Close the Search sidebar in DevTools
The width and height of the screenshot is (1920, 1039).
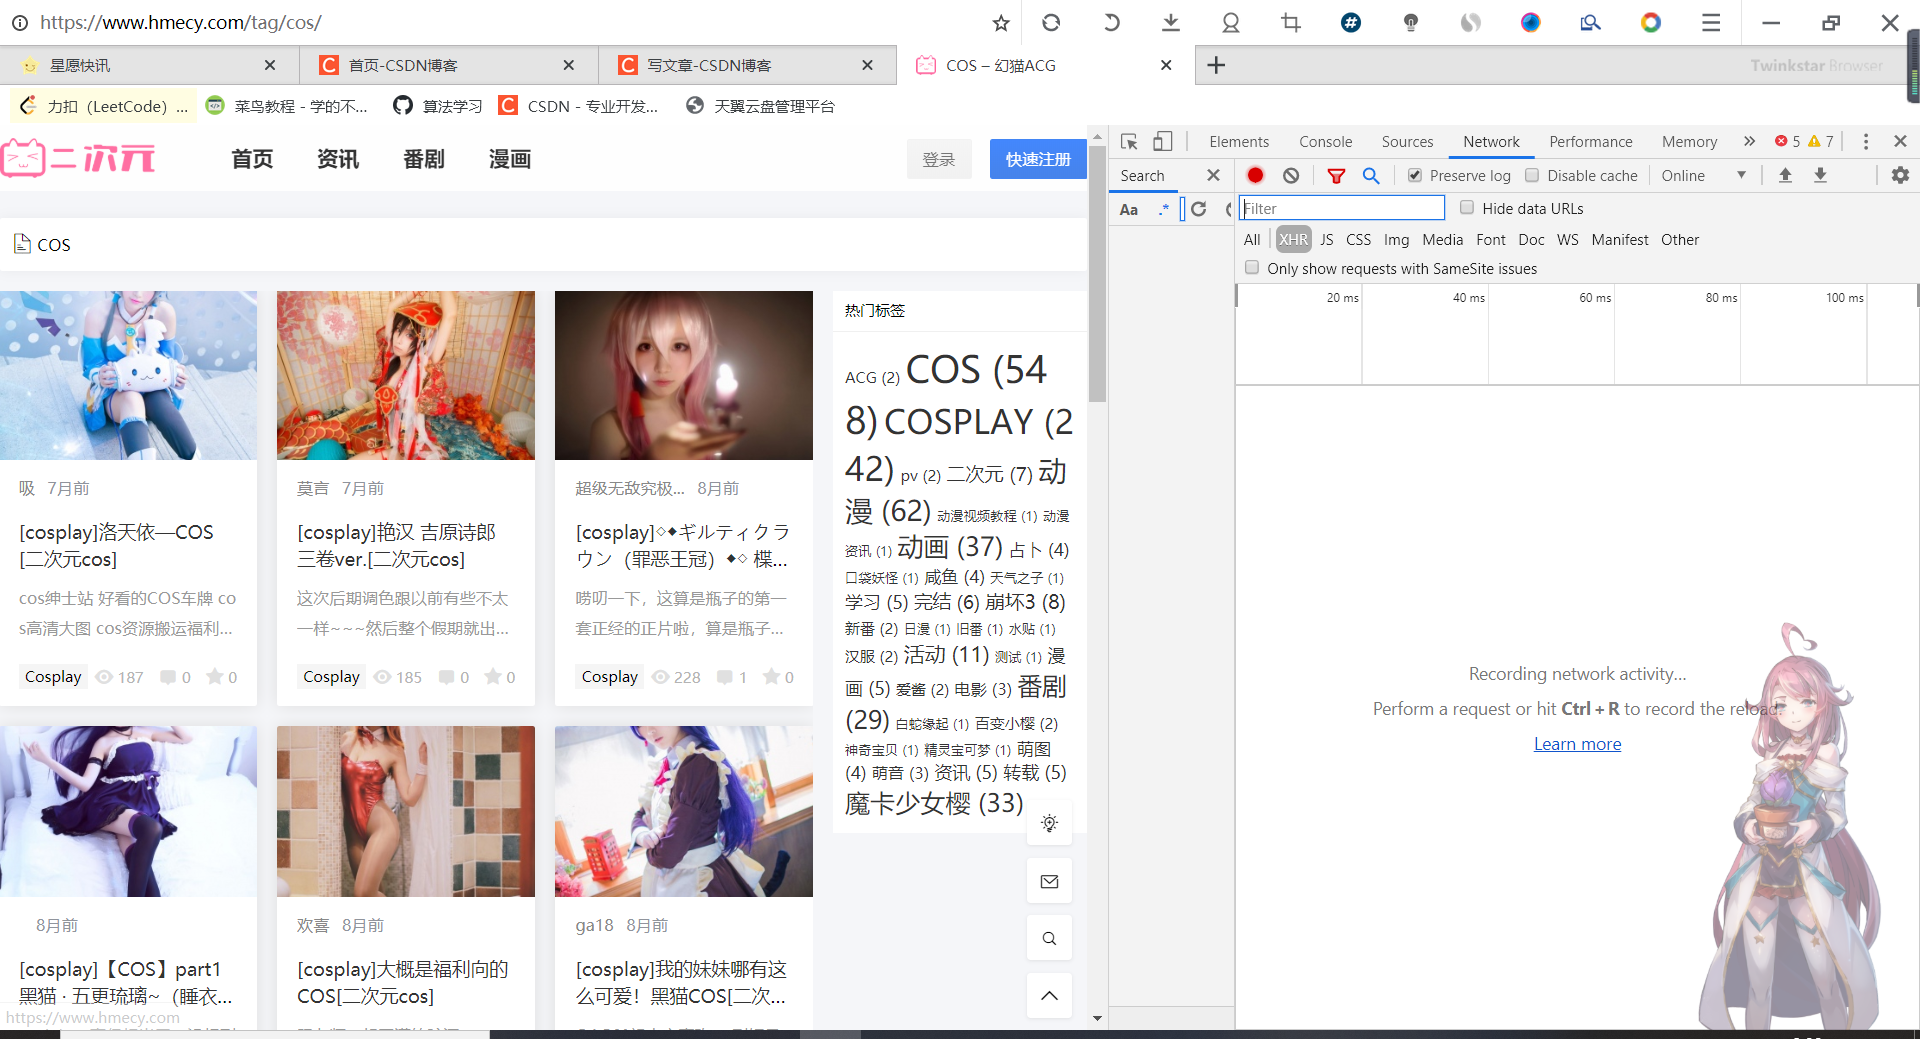pos(1213,175)
